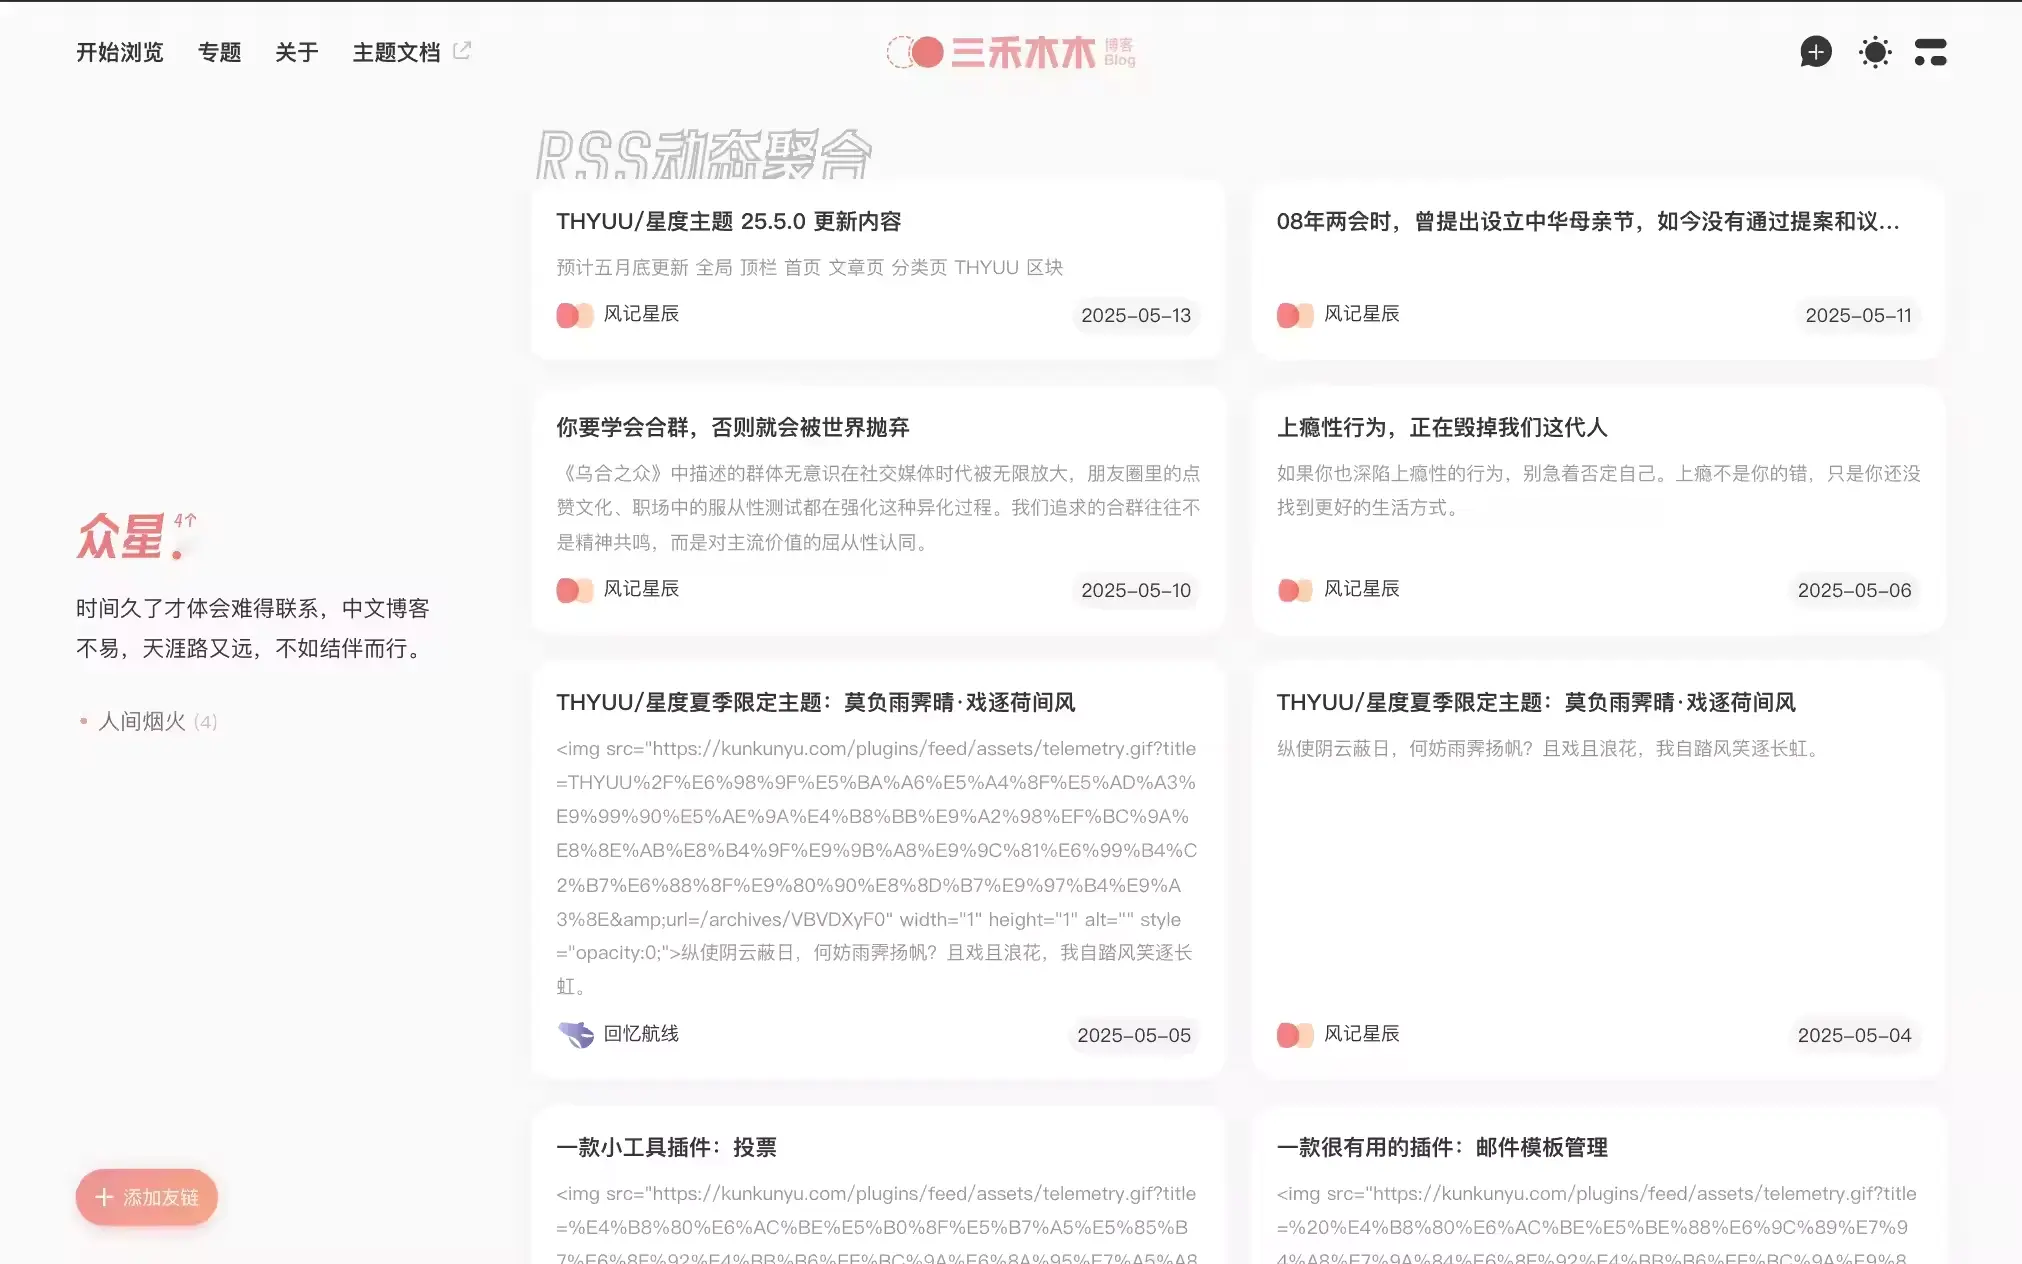Open the sidebar menu icon at top right
The image size is (2022, 1264).
pos(1930,52)
